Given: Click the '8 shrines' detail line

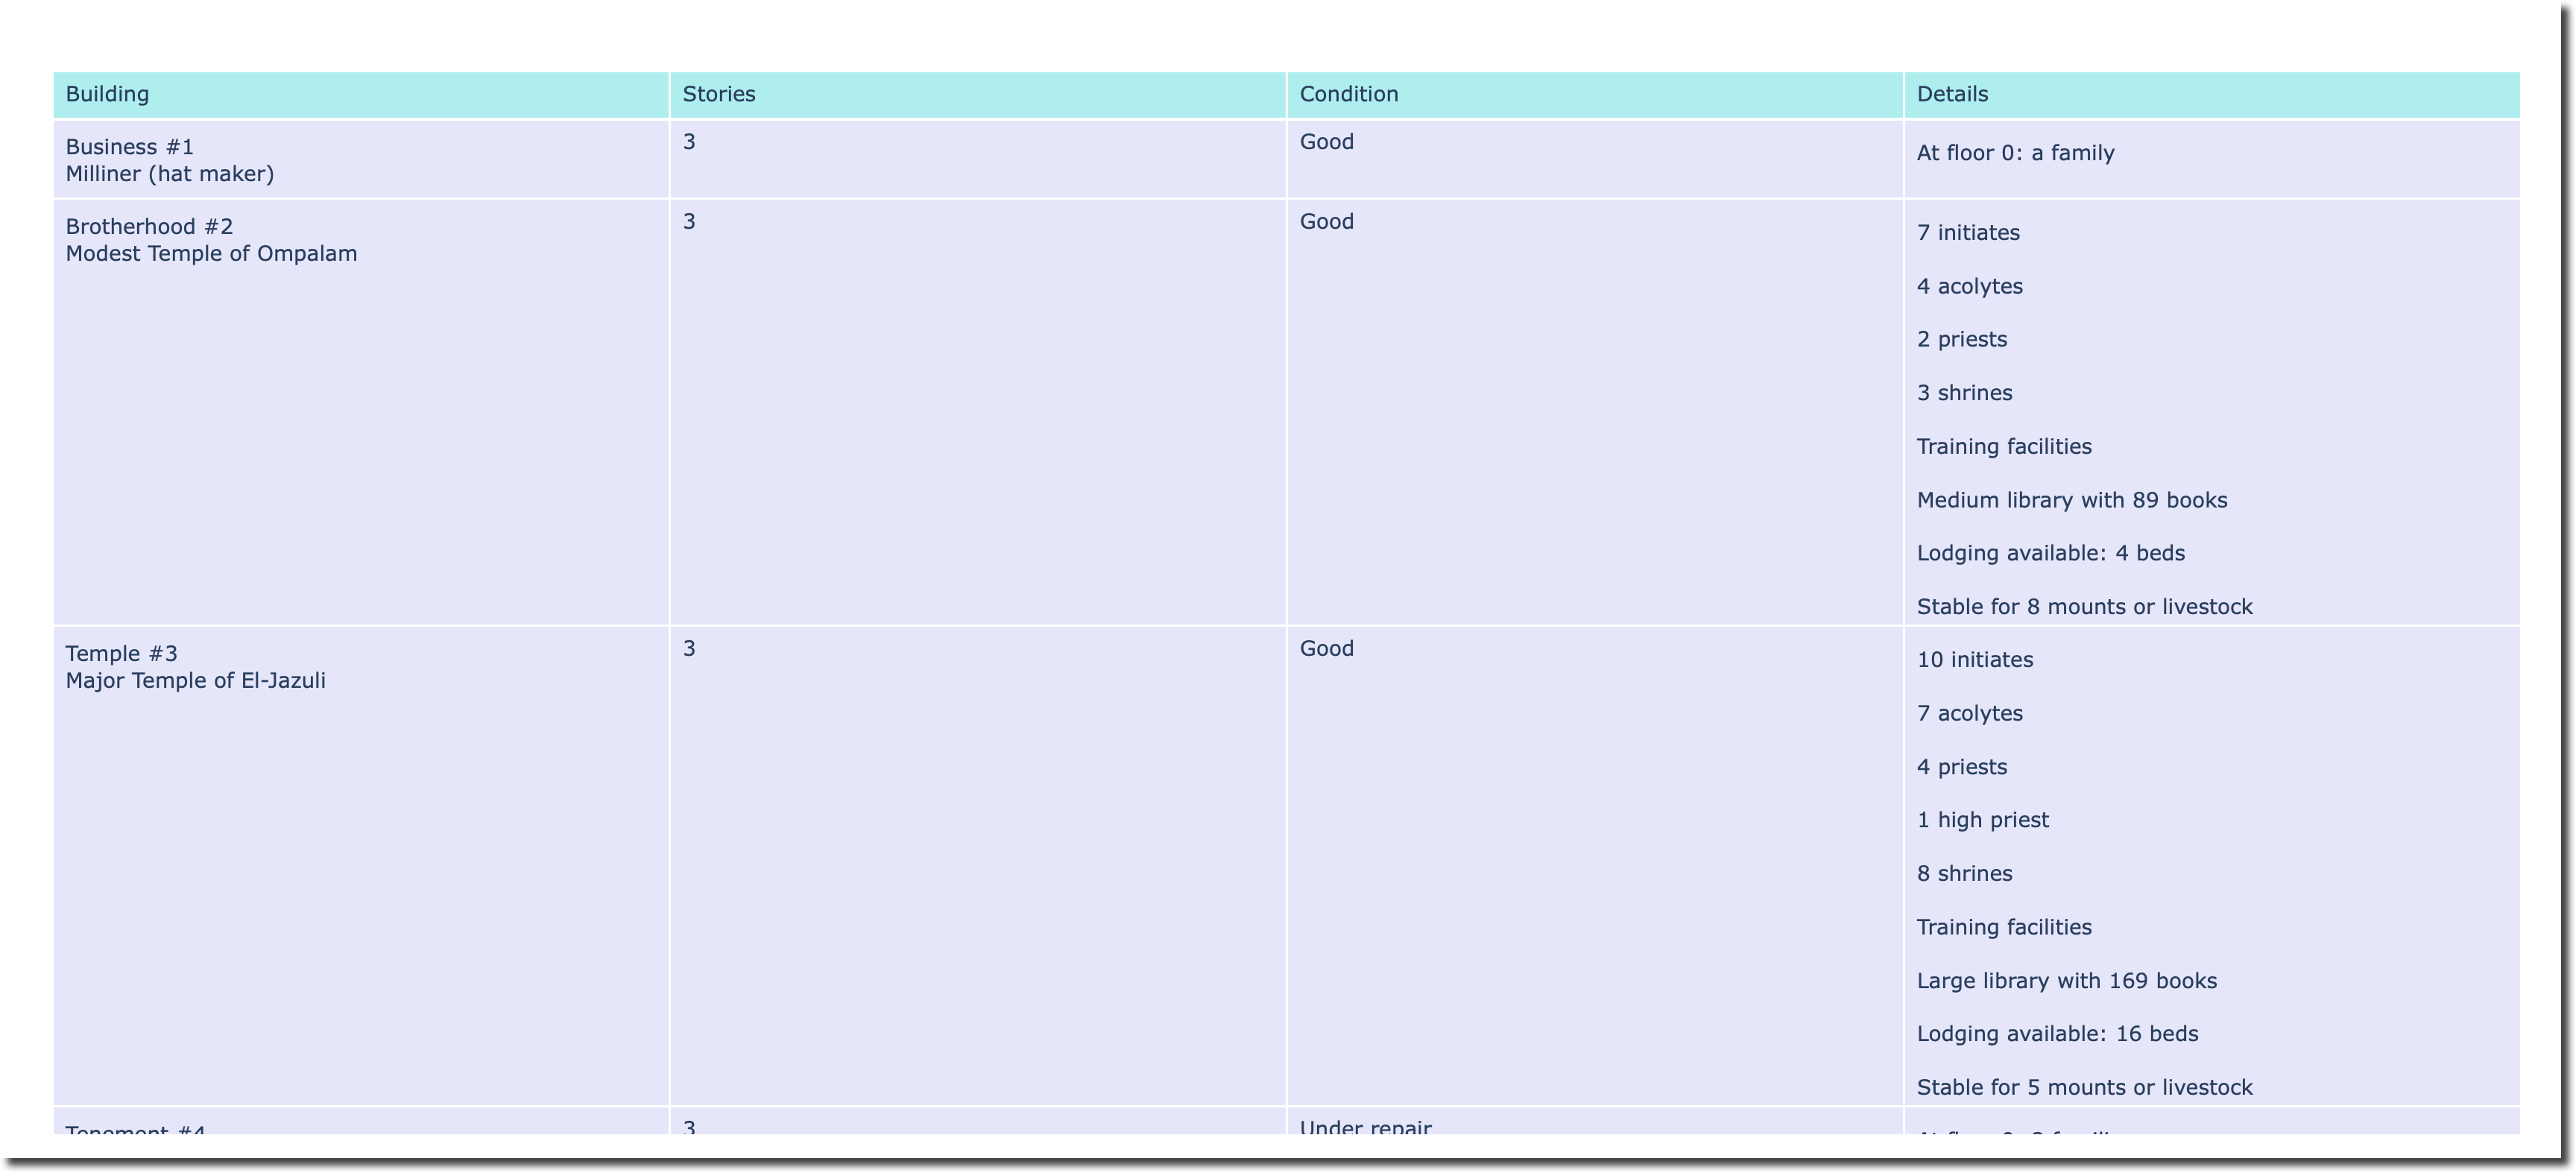Looking at the screenshot, I should click(1964, 874).
